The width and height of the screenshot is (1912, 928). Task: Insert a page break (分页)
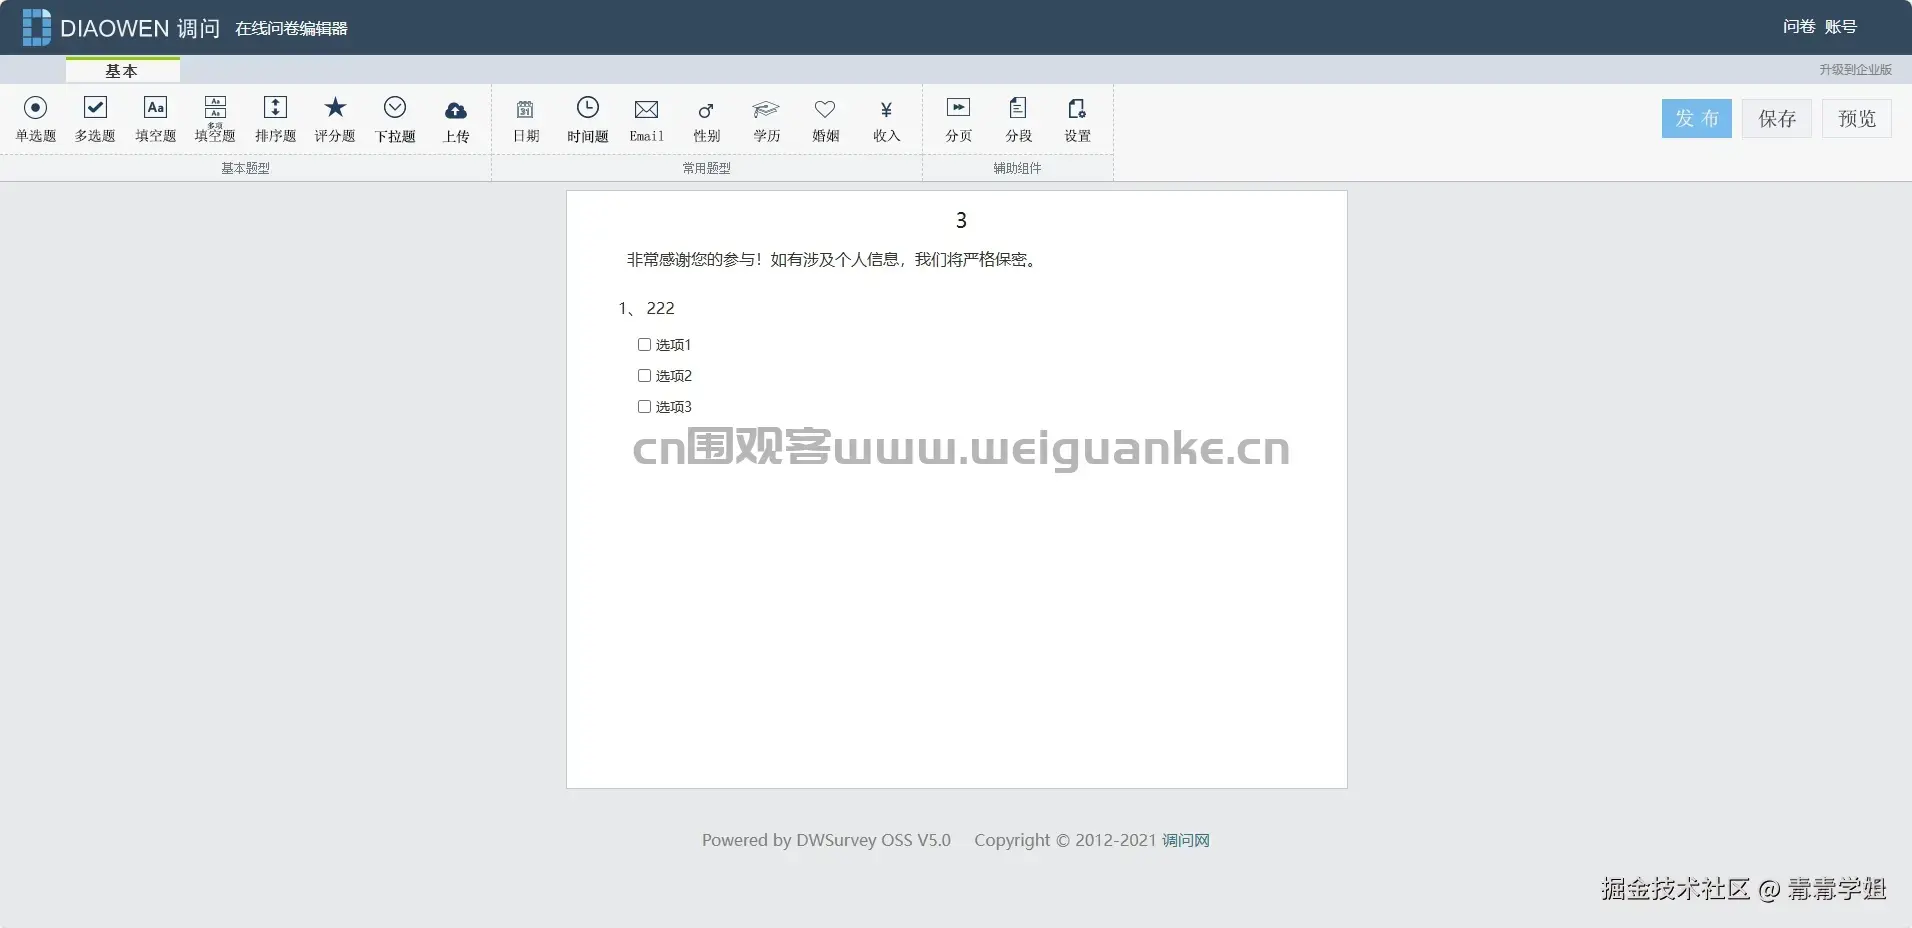point(958,119)
